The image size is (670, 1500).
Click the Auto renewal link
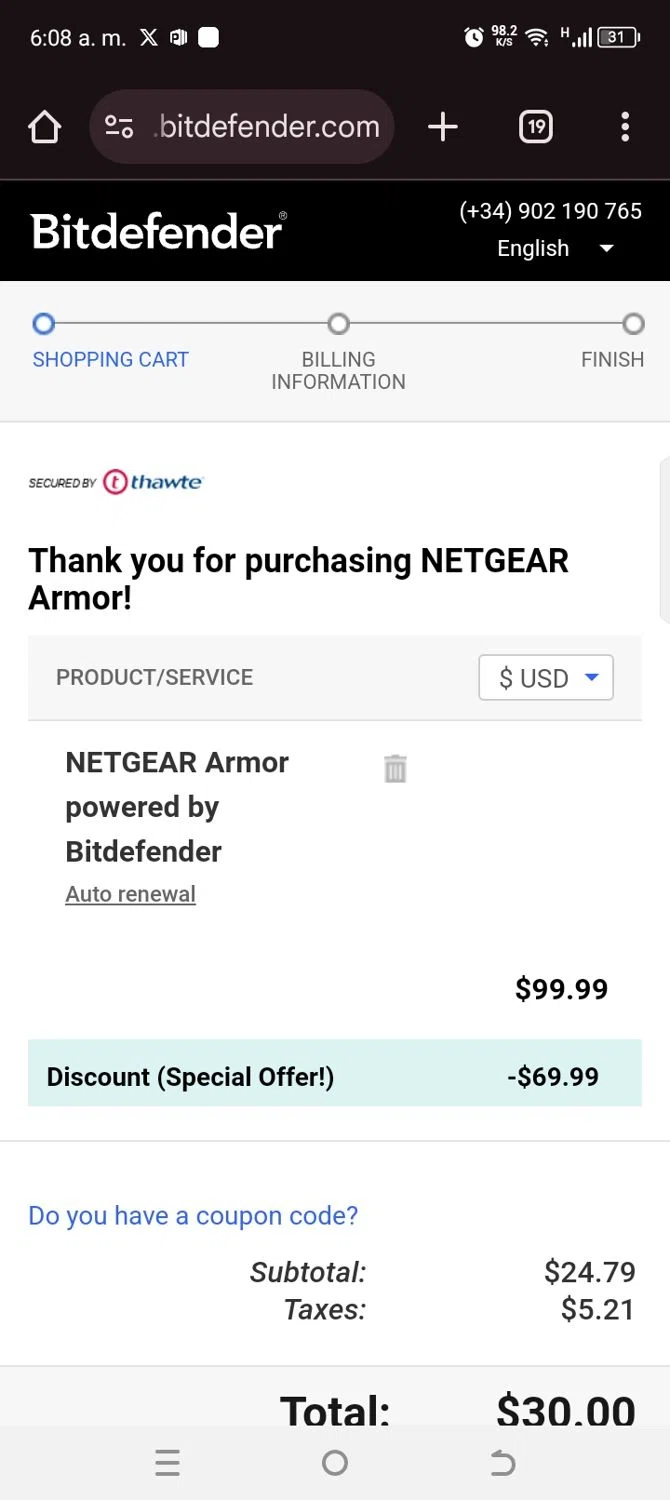click(130, 894)
